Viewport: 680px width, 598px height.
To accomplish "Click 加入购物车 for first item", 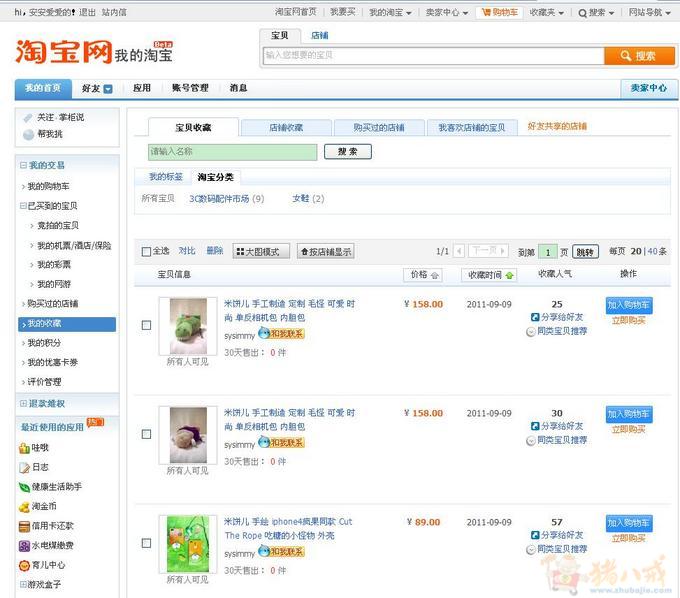I will click(x=629, y=305).
